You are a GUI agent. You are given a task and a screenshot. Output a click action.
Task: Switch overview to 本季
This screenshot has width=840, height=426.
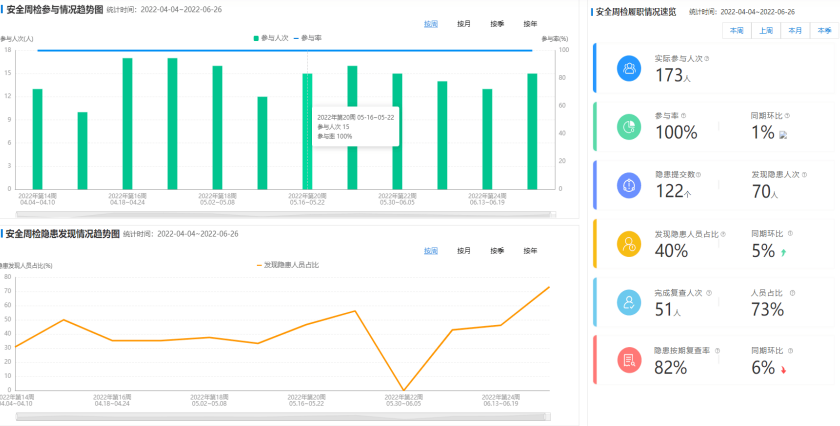[824, 31]
